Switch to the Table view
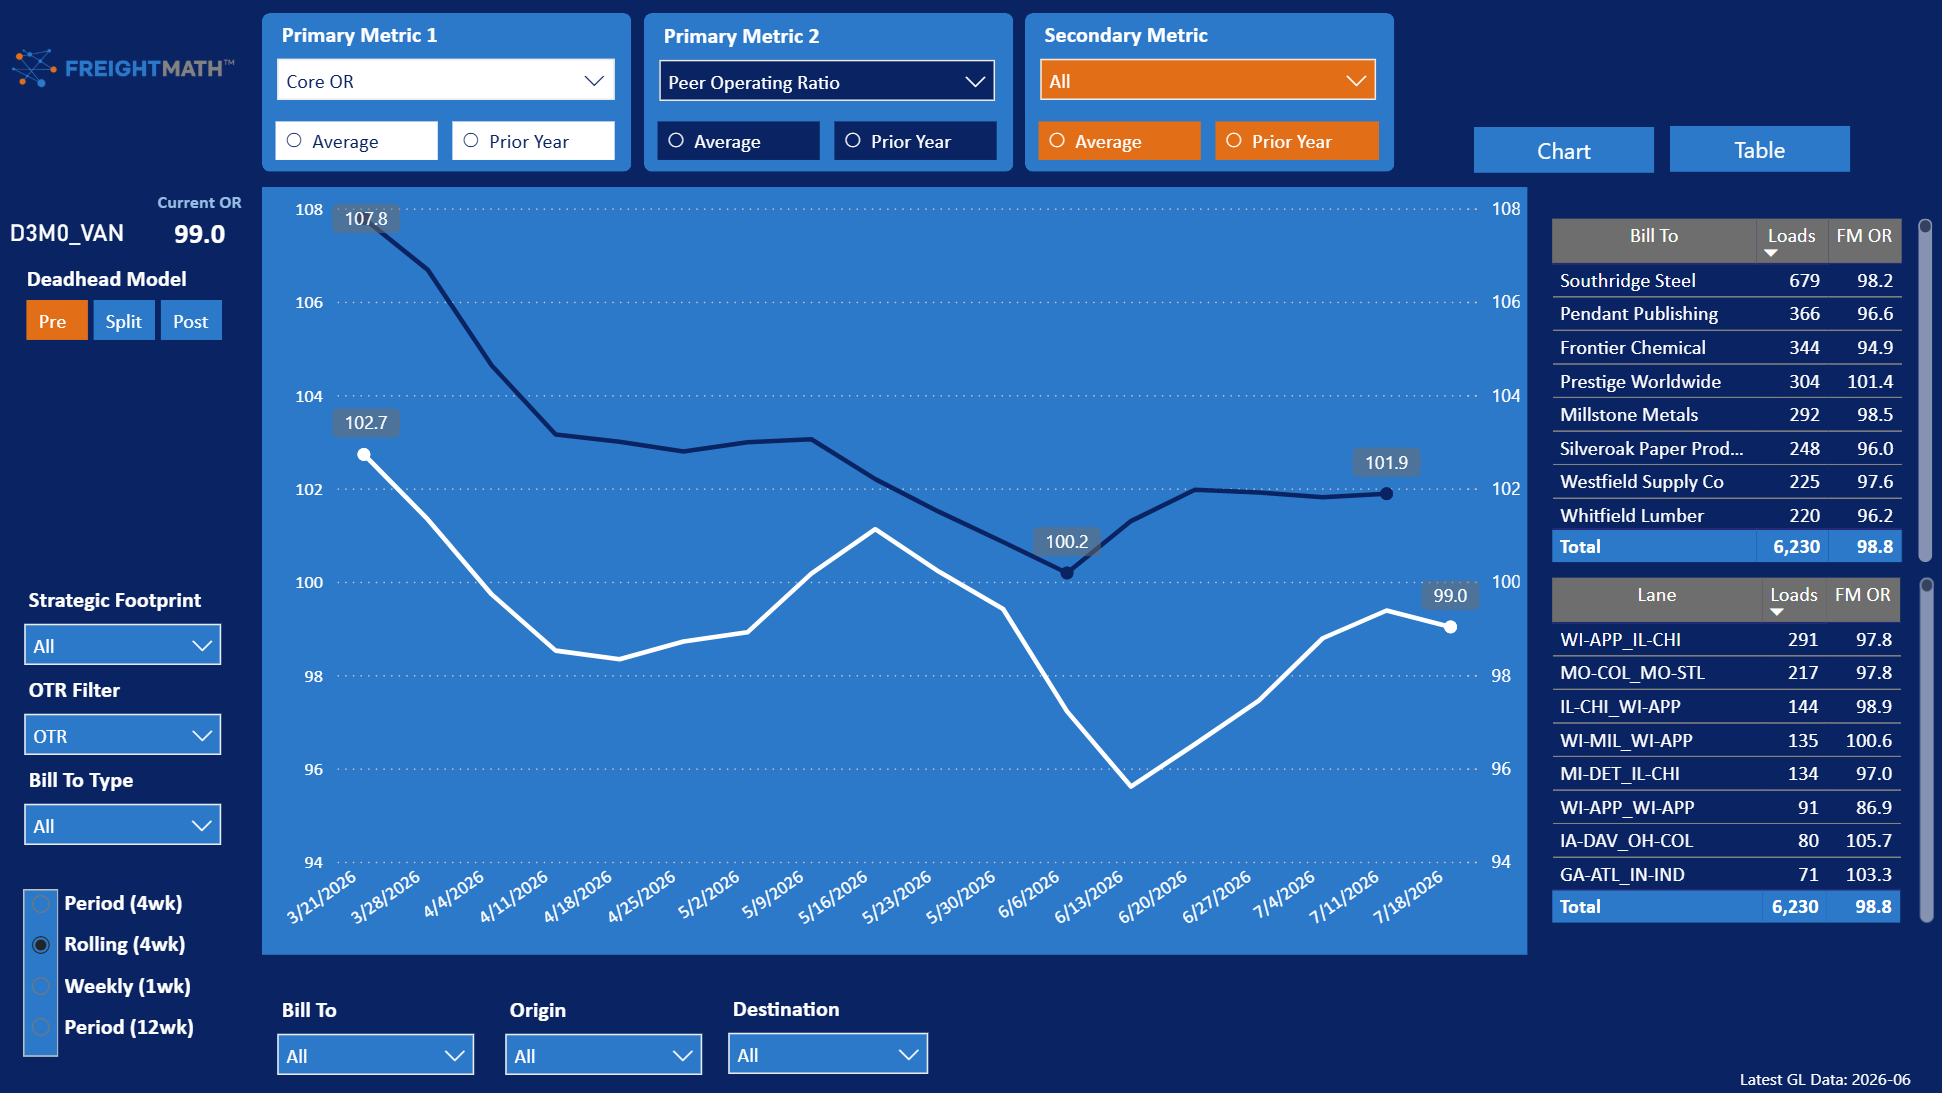Image resolution: width=1942 pixels, height=1093 pixels. pyautogui.click(x=1759, y=150)
